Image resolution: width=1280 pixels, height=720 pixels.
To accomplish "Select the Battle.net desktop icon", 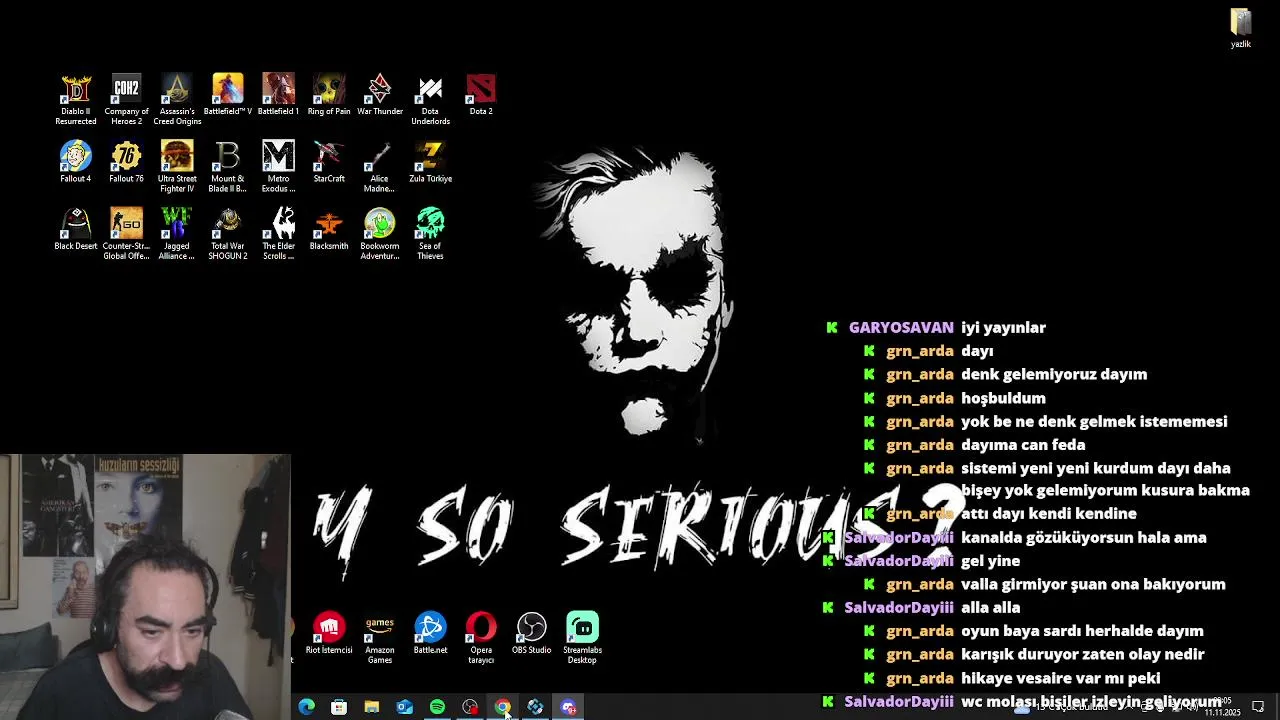I will pyautogui.click(x=430, y=634).
